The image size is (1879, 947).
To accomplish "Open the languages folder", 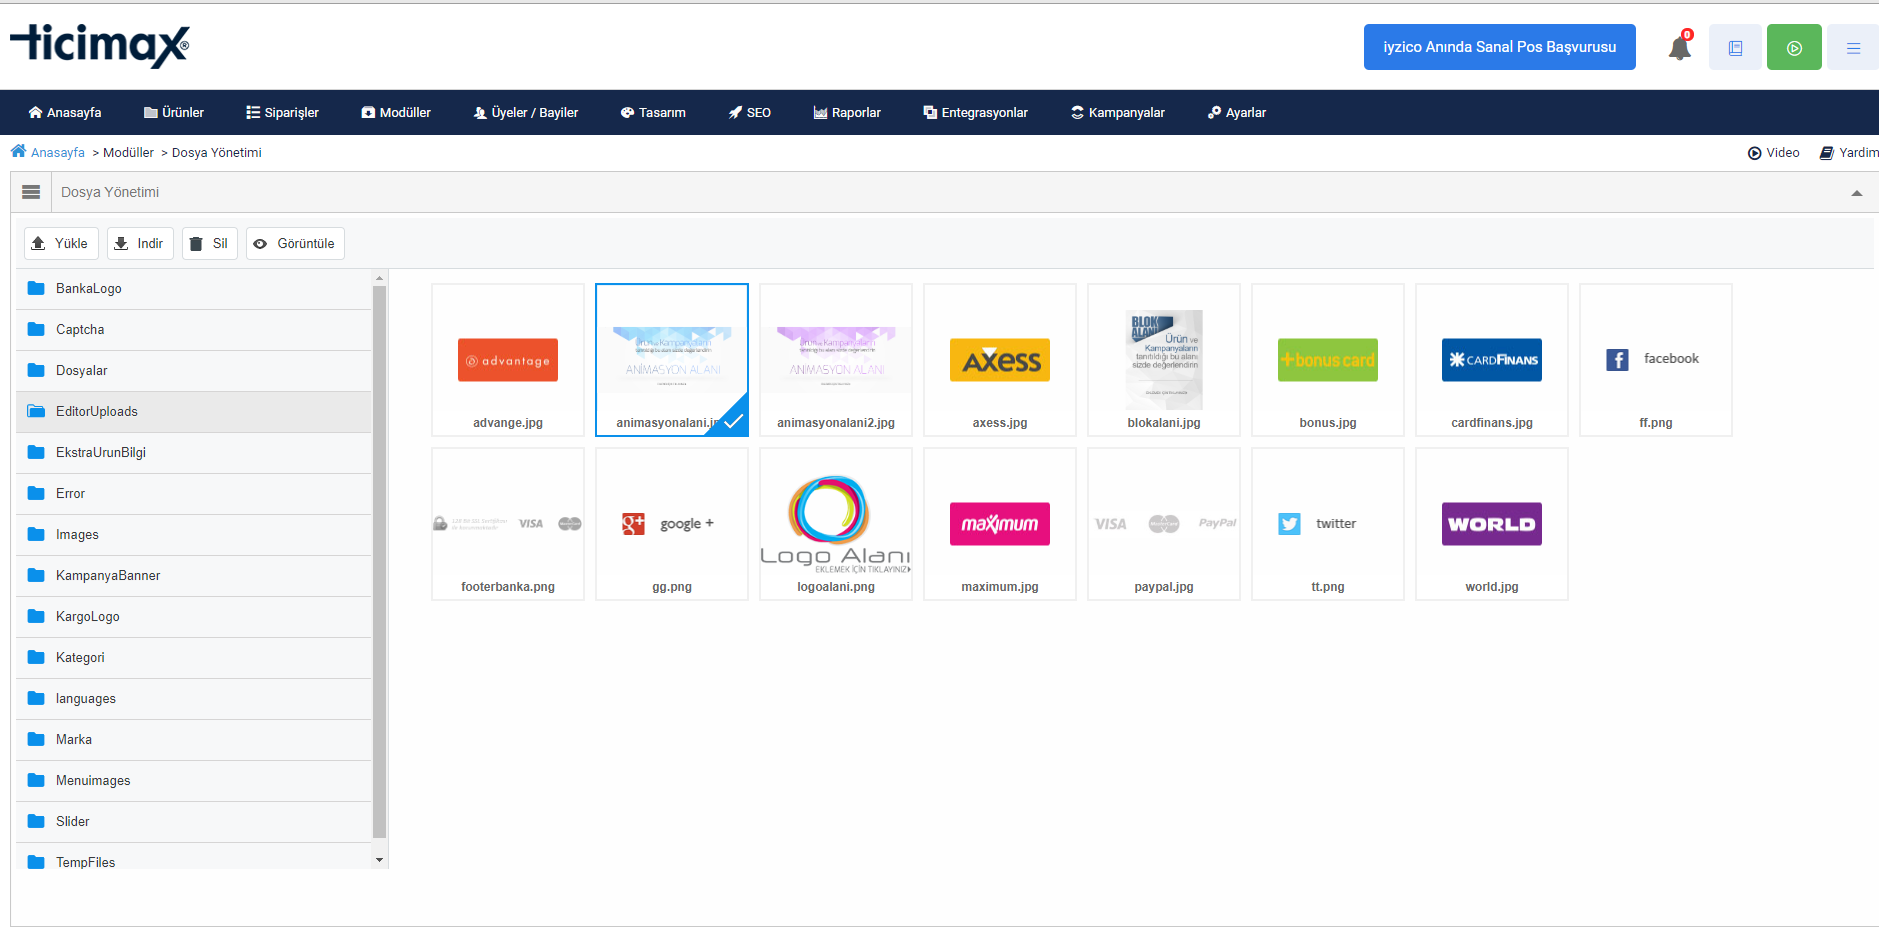I will (194, 698).
